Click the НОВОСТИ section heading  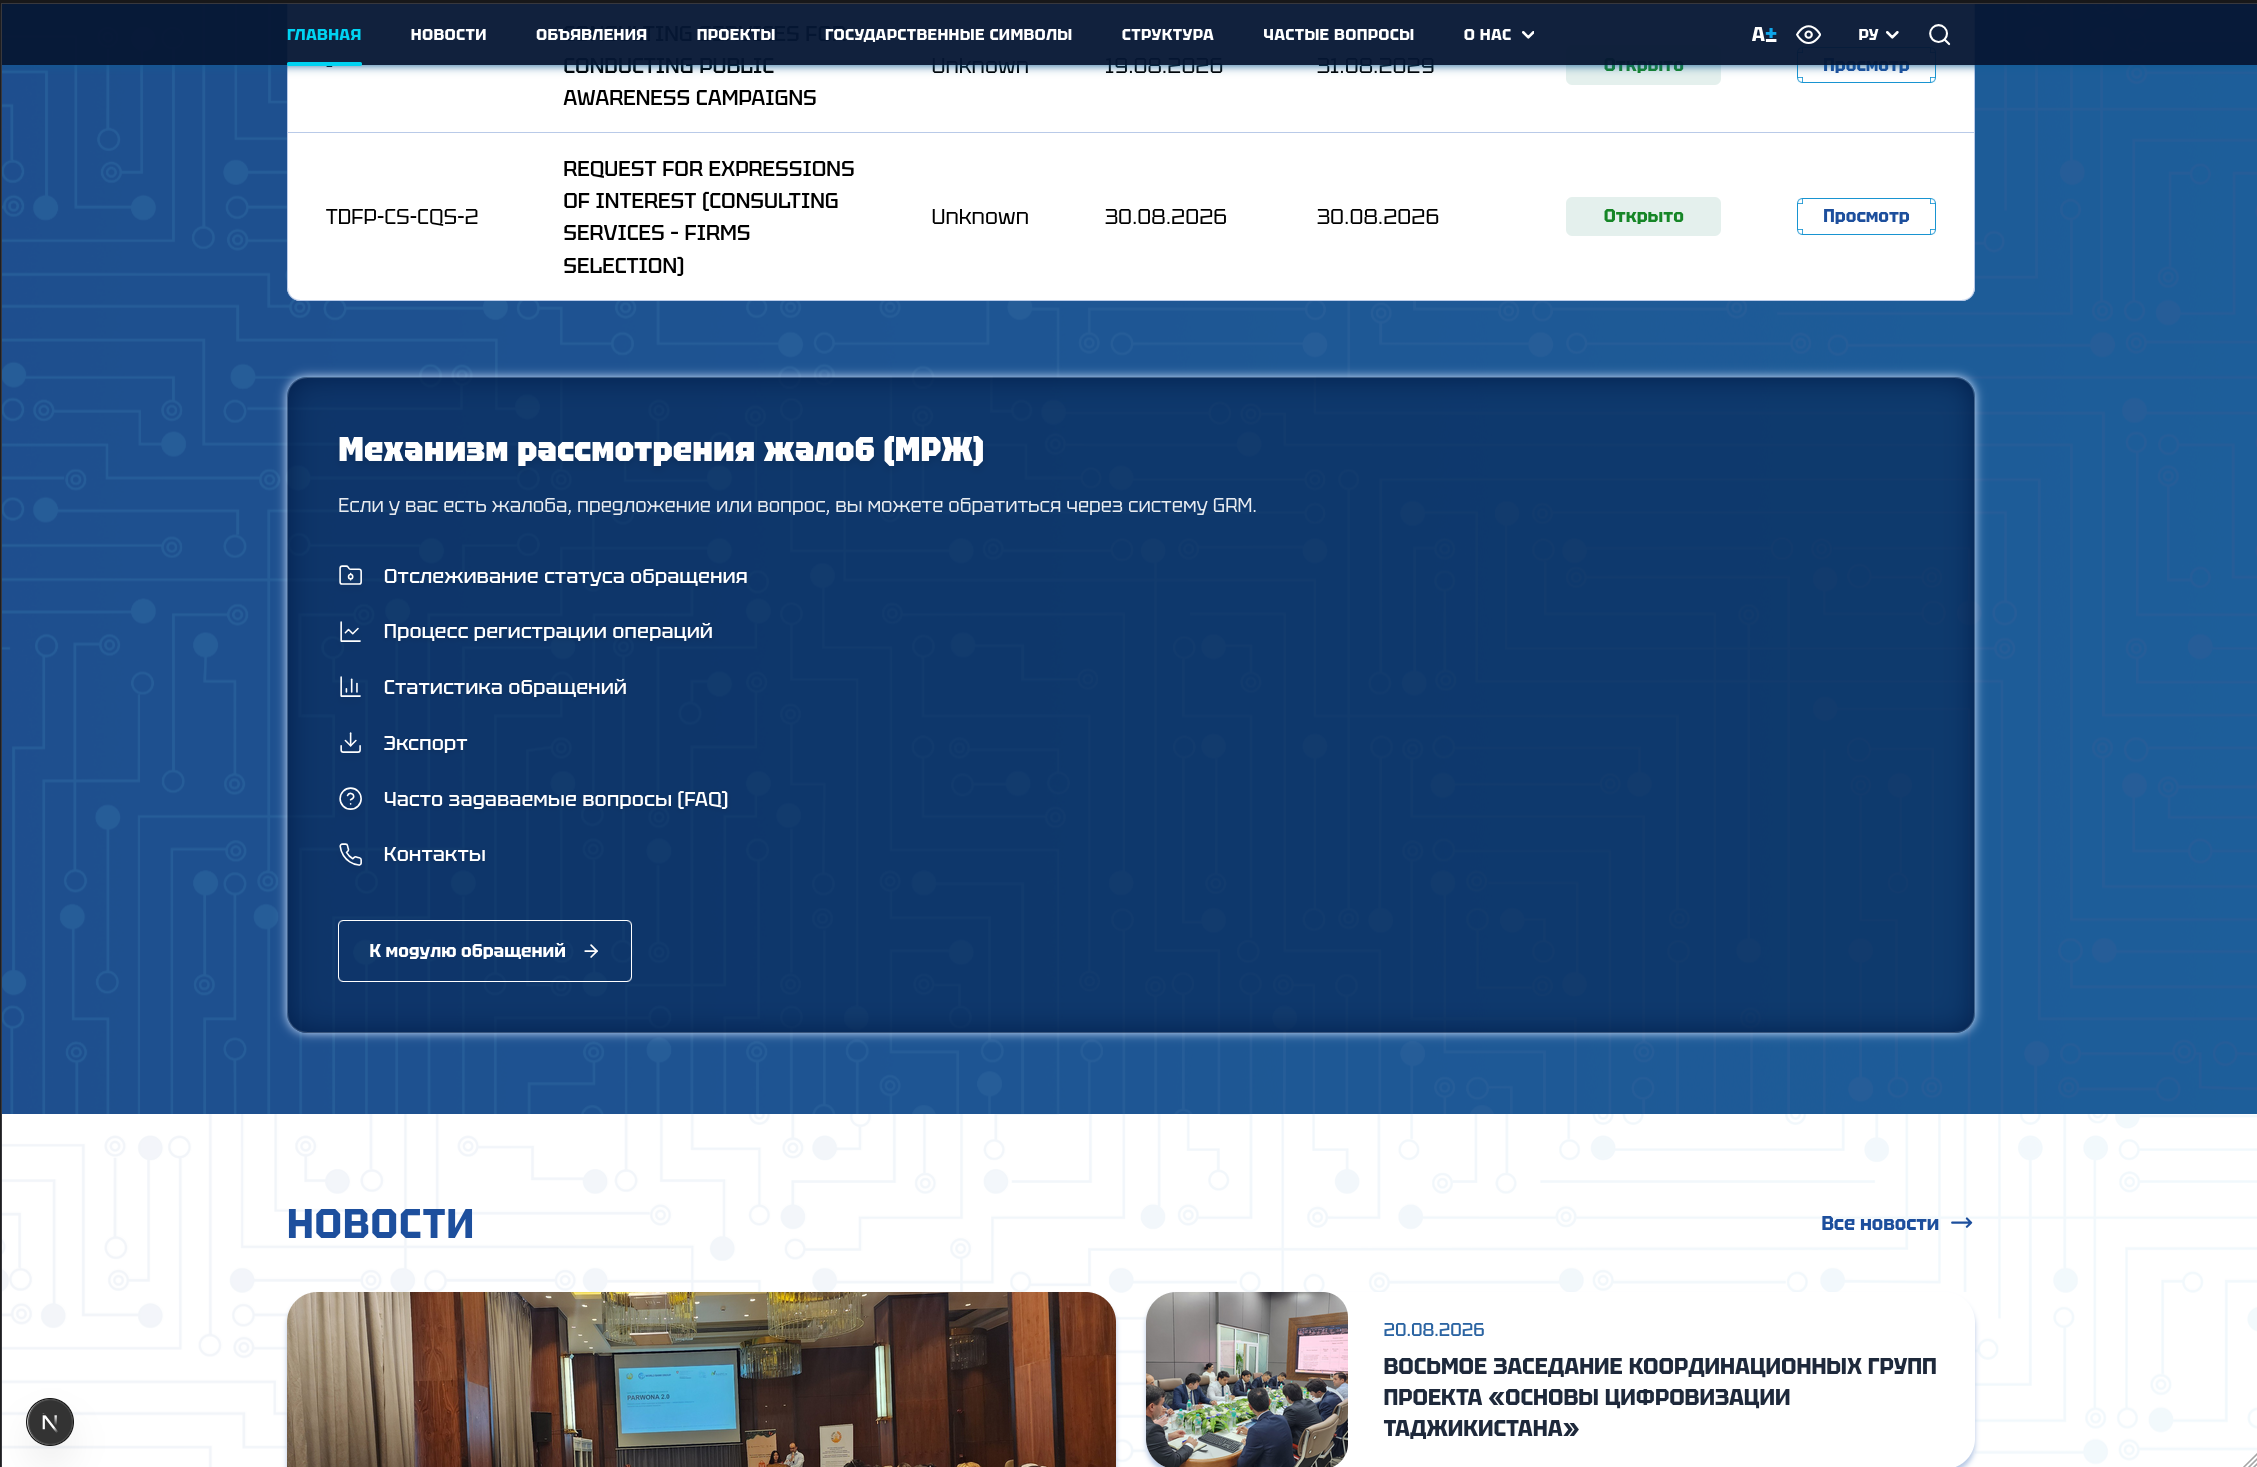pyautogui.click(x=380, y=1224)
